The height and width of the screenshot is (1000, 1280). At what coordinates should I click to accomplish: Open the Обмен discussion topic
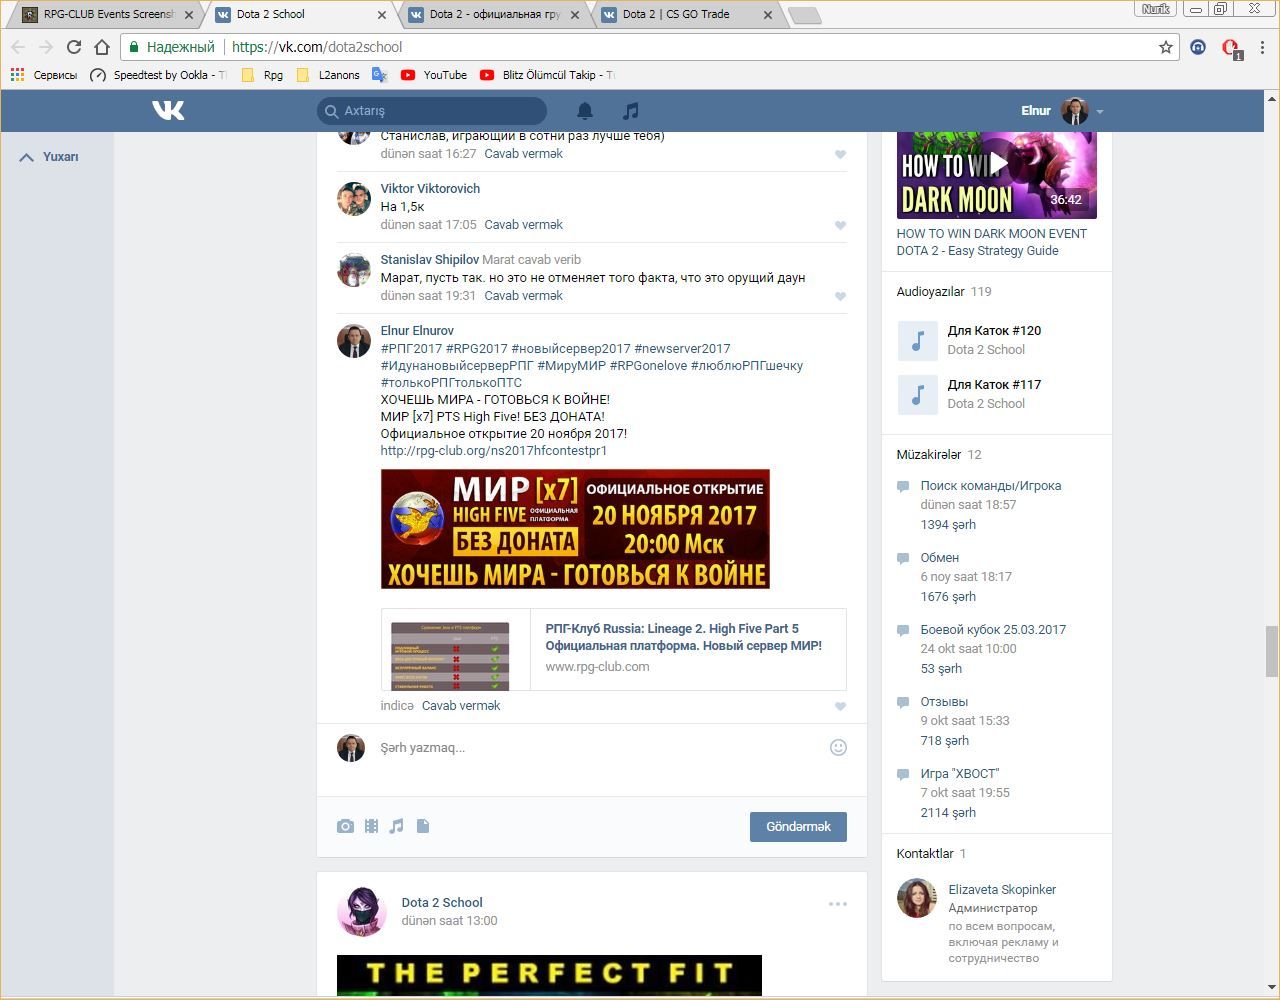pos(940,558)
